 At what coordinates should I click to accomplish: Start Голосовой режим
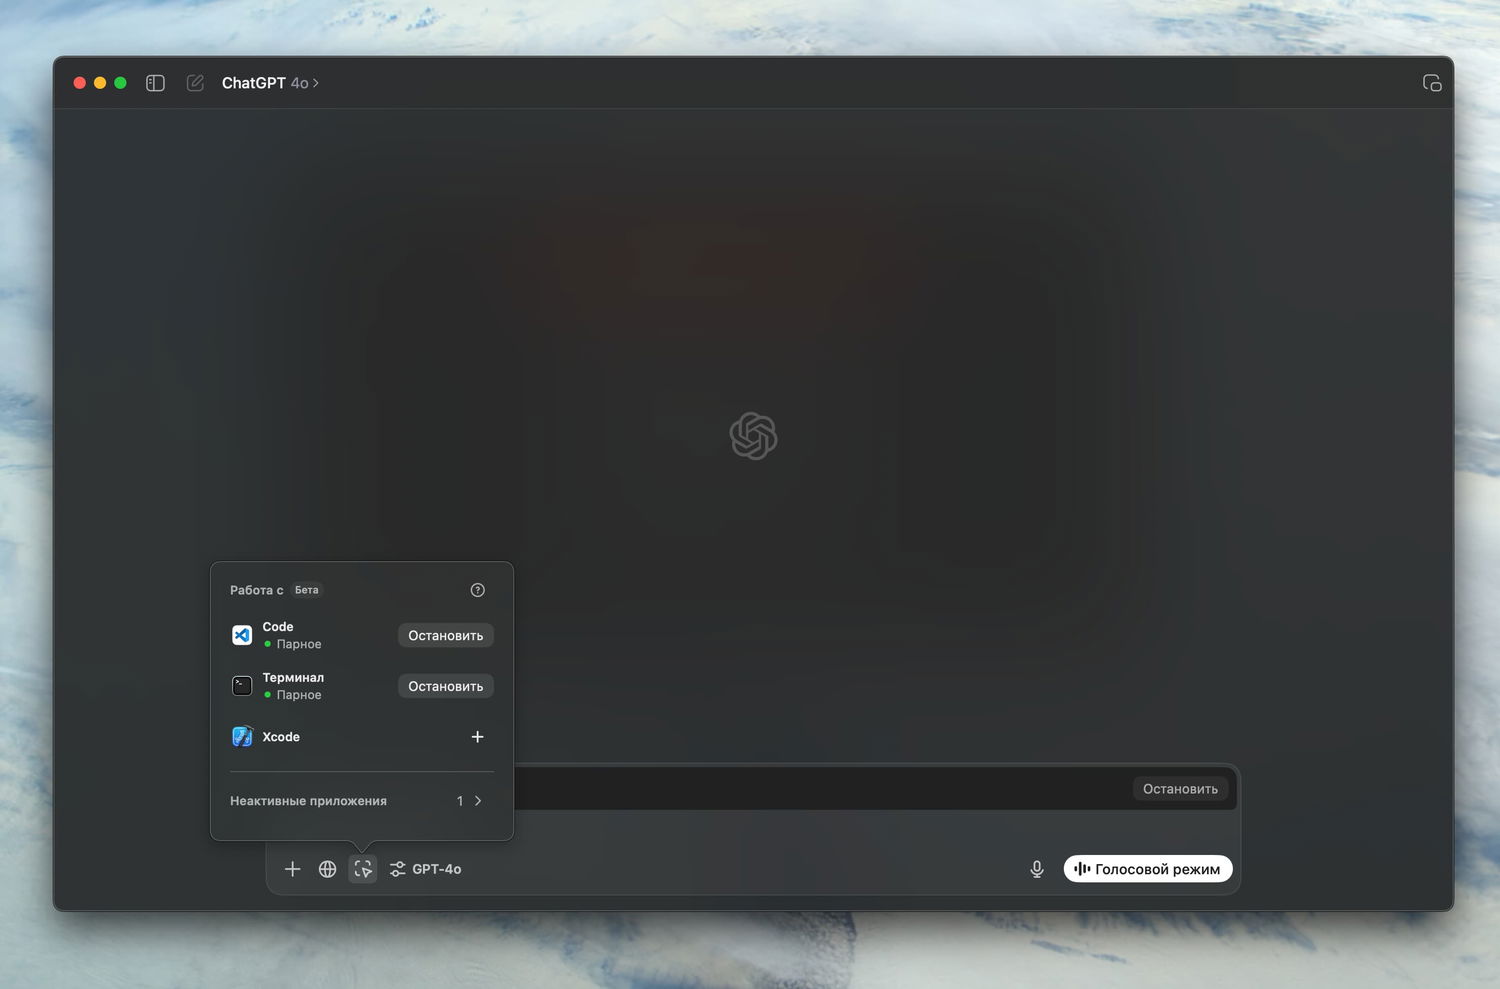pos(1148,869)
